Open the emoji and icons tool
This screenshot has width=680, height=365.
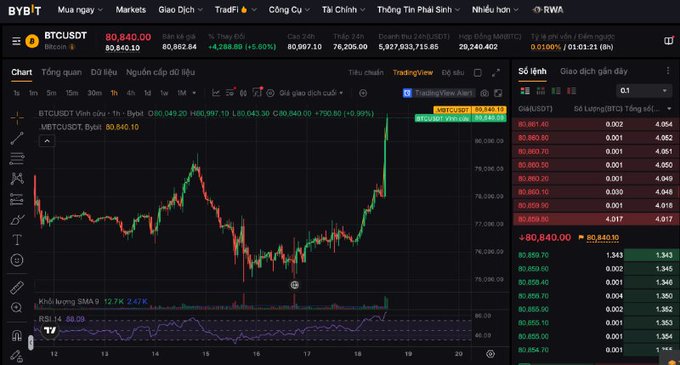tap(17, 260)
